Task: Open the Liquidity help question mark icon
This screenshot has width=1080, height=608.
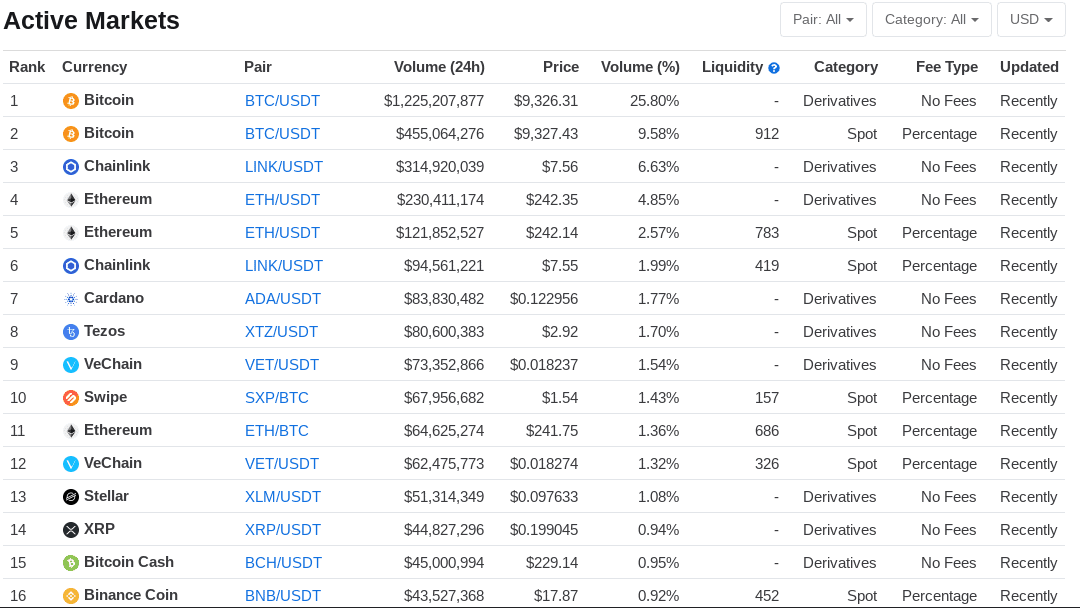Action: [774, 68]
